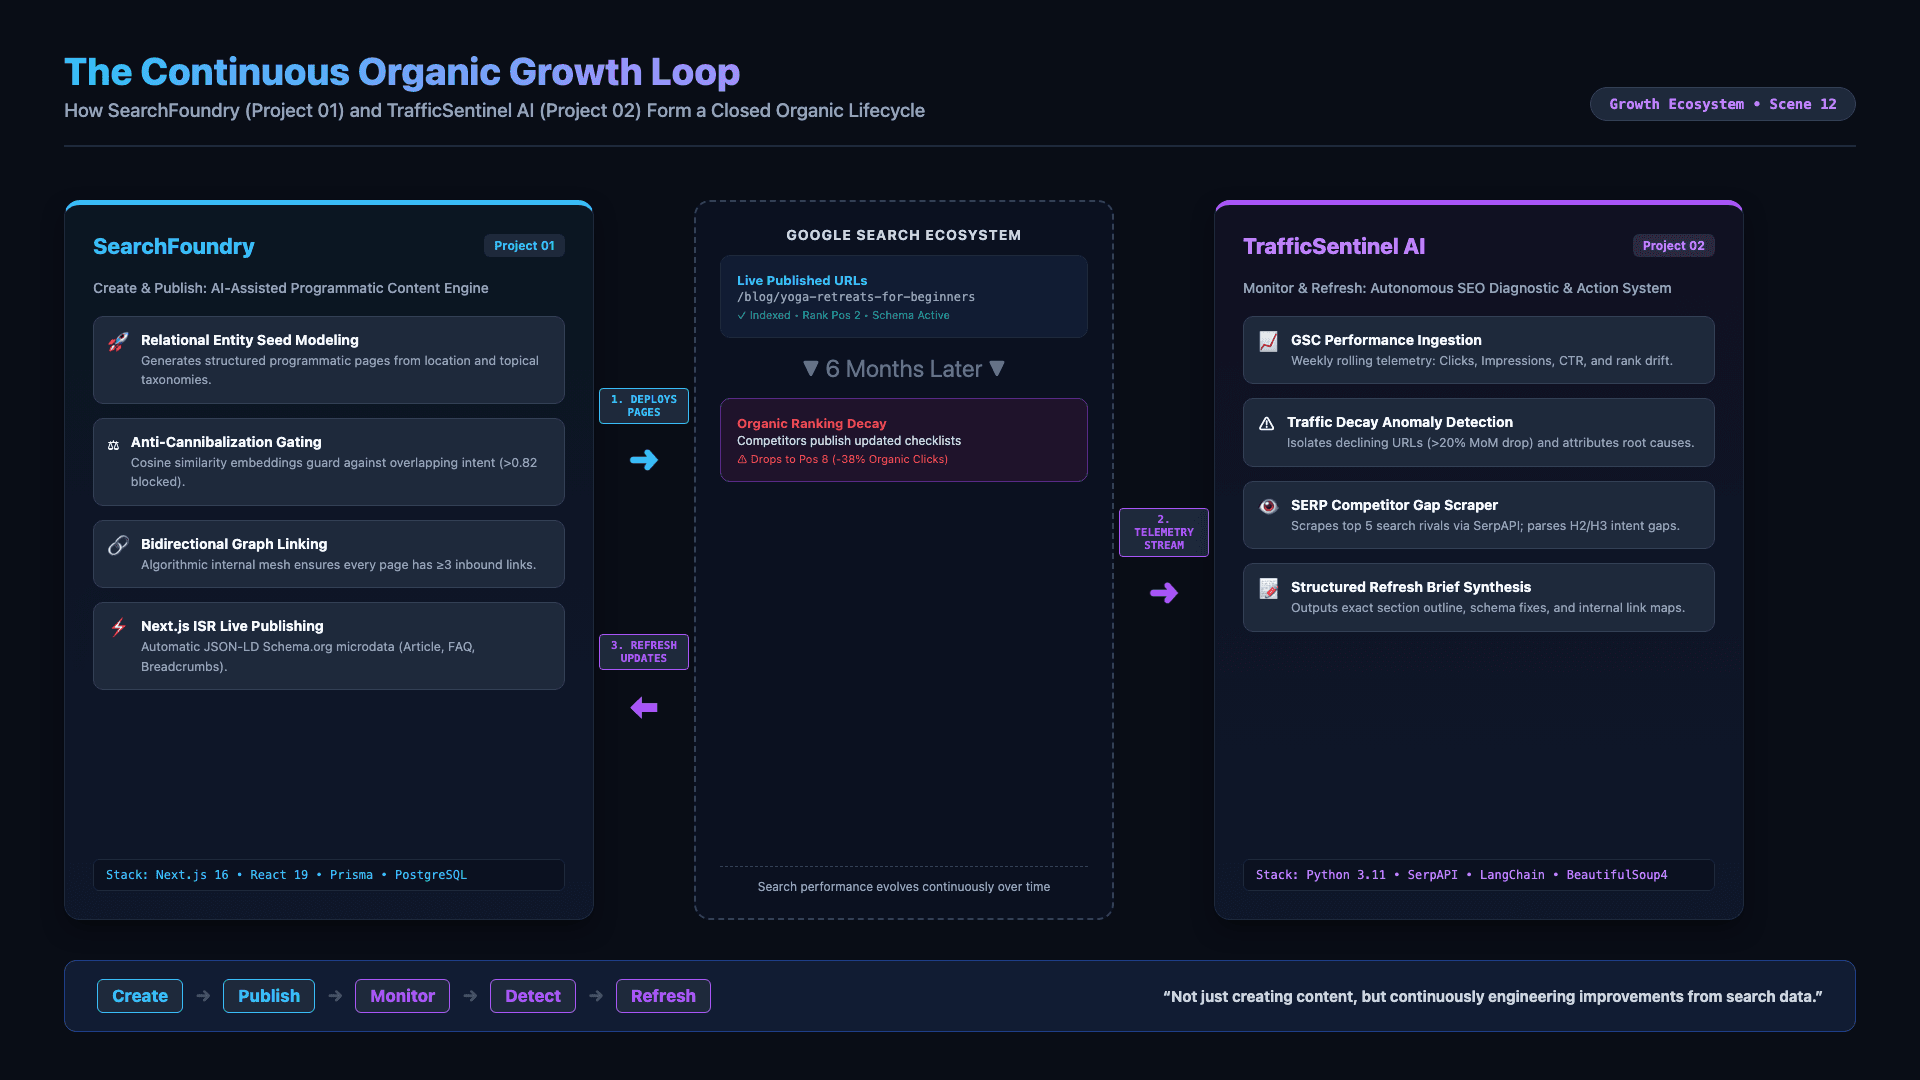Viewport: 1920px width, 1080px height.
Task: Click the 6 Months Later label
Action: (904, 369)
